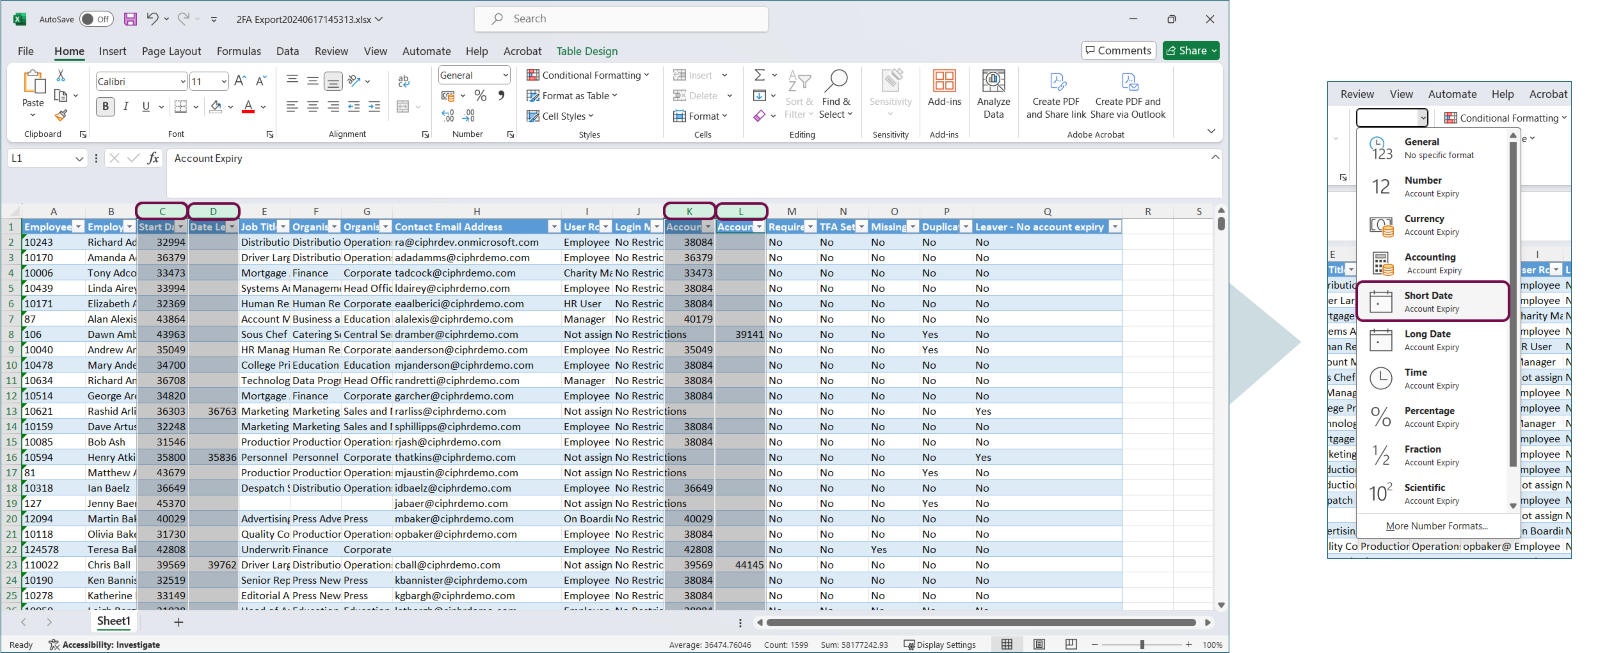Viewport: 1600px width, 653px height.
Task: Select the Format Painter brush icon
Action: [x=60, y=116]
